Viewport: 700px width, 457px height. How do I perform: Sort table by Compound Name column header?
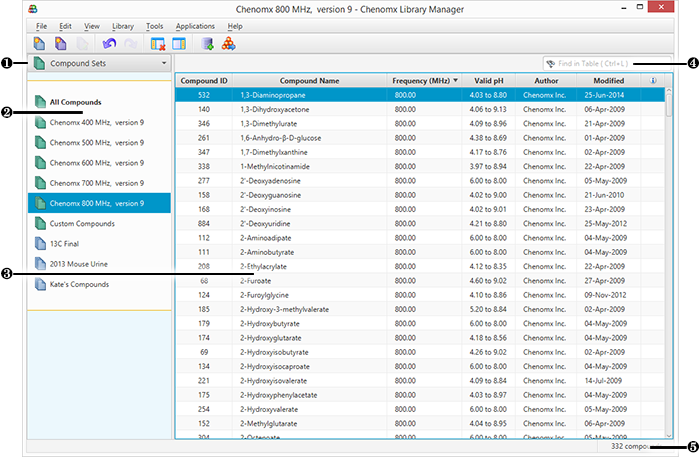(309, 80)
